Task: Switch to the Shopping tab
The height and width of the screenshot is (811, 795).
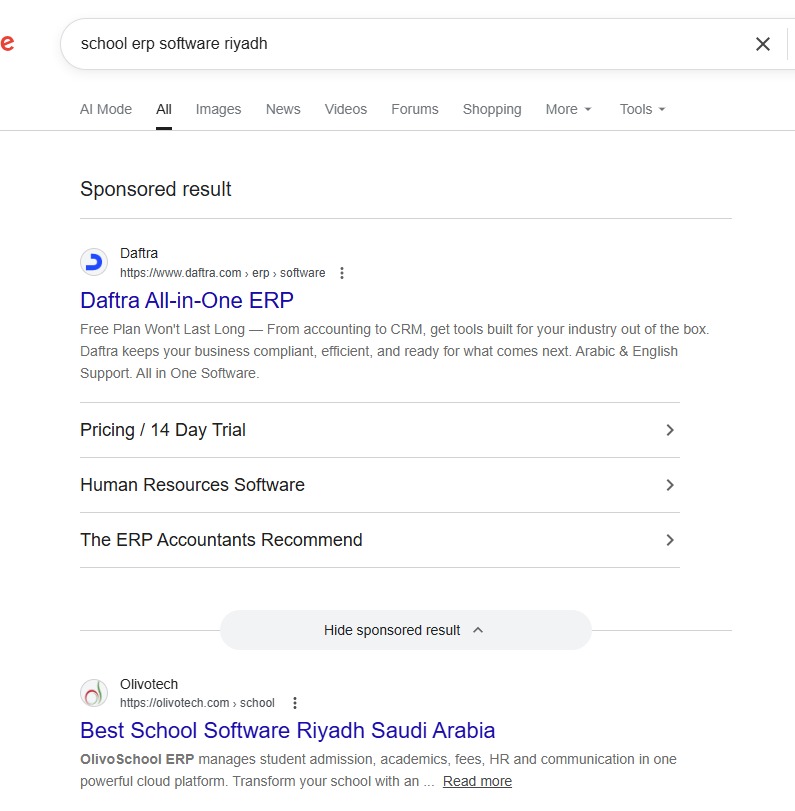Action: click(492, 109)
